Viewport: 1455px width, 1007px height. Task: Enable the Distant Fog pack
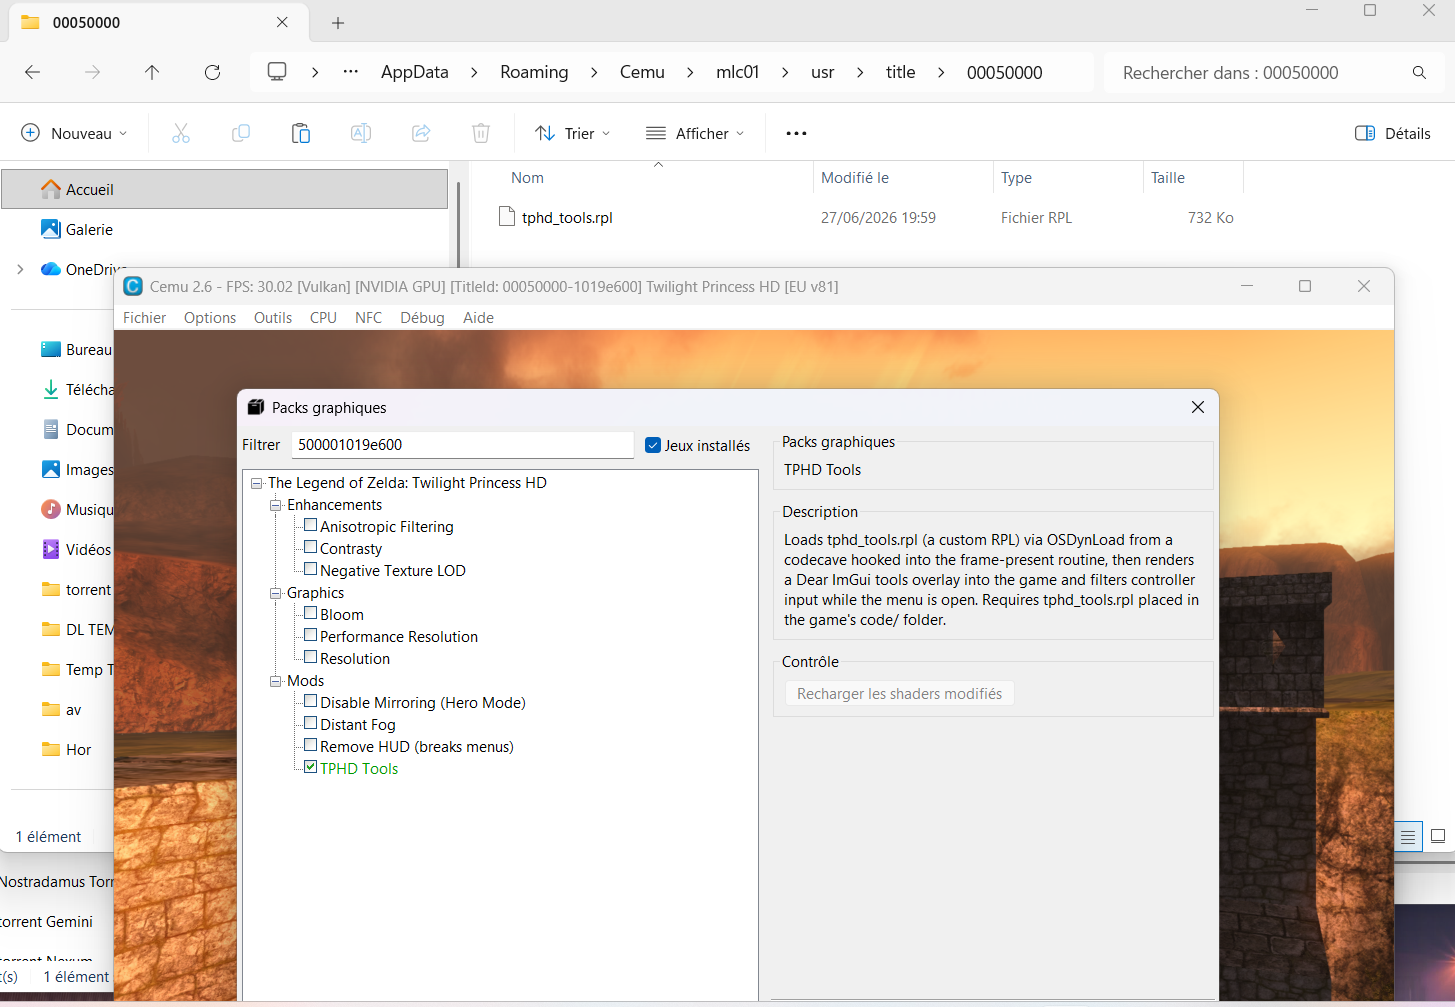pyautogui.click(x=311, y=723)
